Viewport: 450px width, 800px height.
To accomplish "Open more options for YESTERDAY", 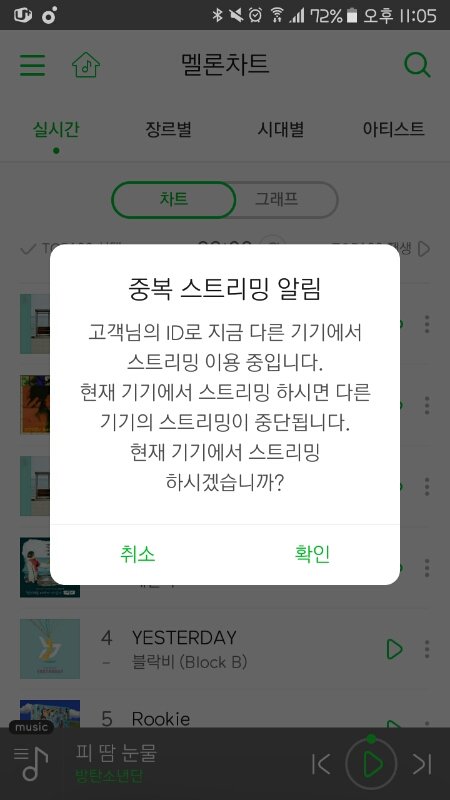I will 427,649.
